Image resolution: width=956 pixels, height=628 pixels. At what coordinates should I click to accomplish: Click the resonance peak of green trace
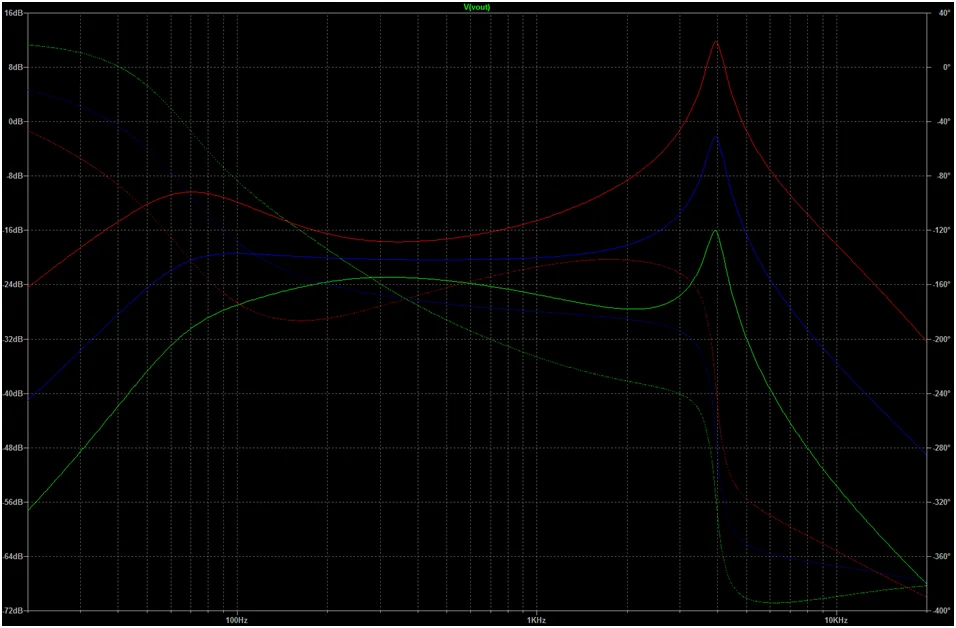click(x=716, y=231)
